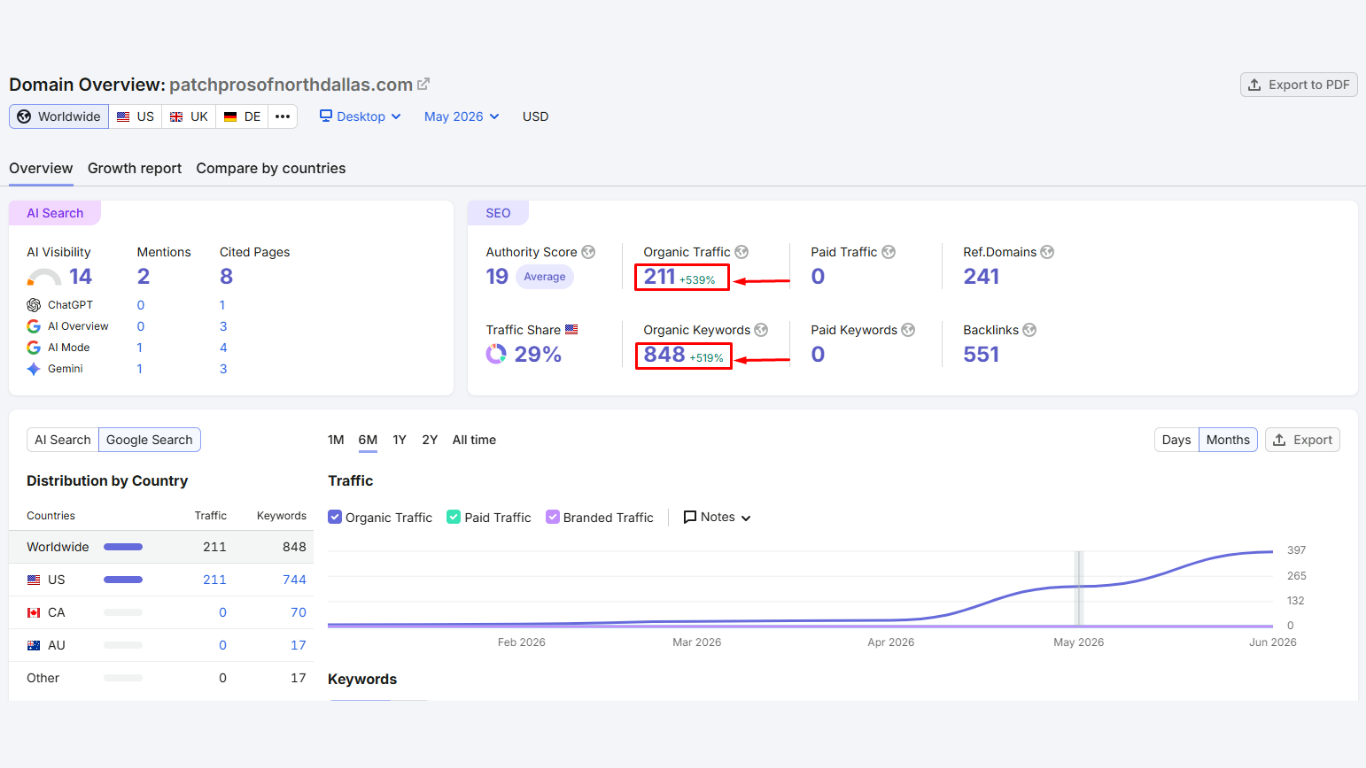The width and height of the screenshot is (1366, 768).
Task: Click the Cited Pages value 8
Action: click(x=226, y=277)
